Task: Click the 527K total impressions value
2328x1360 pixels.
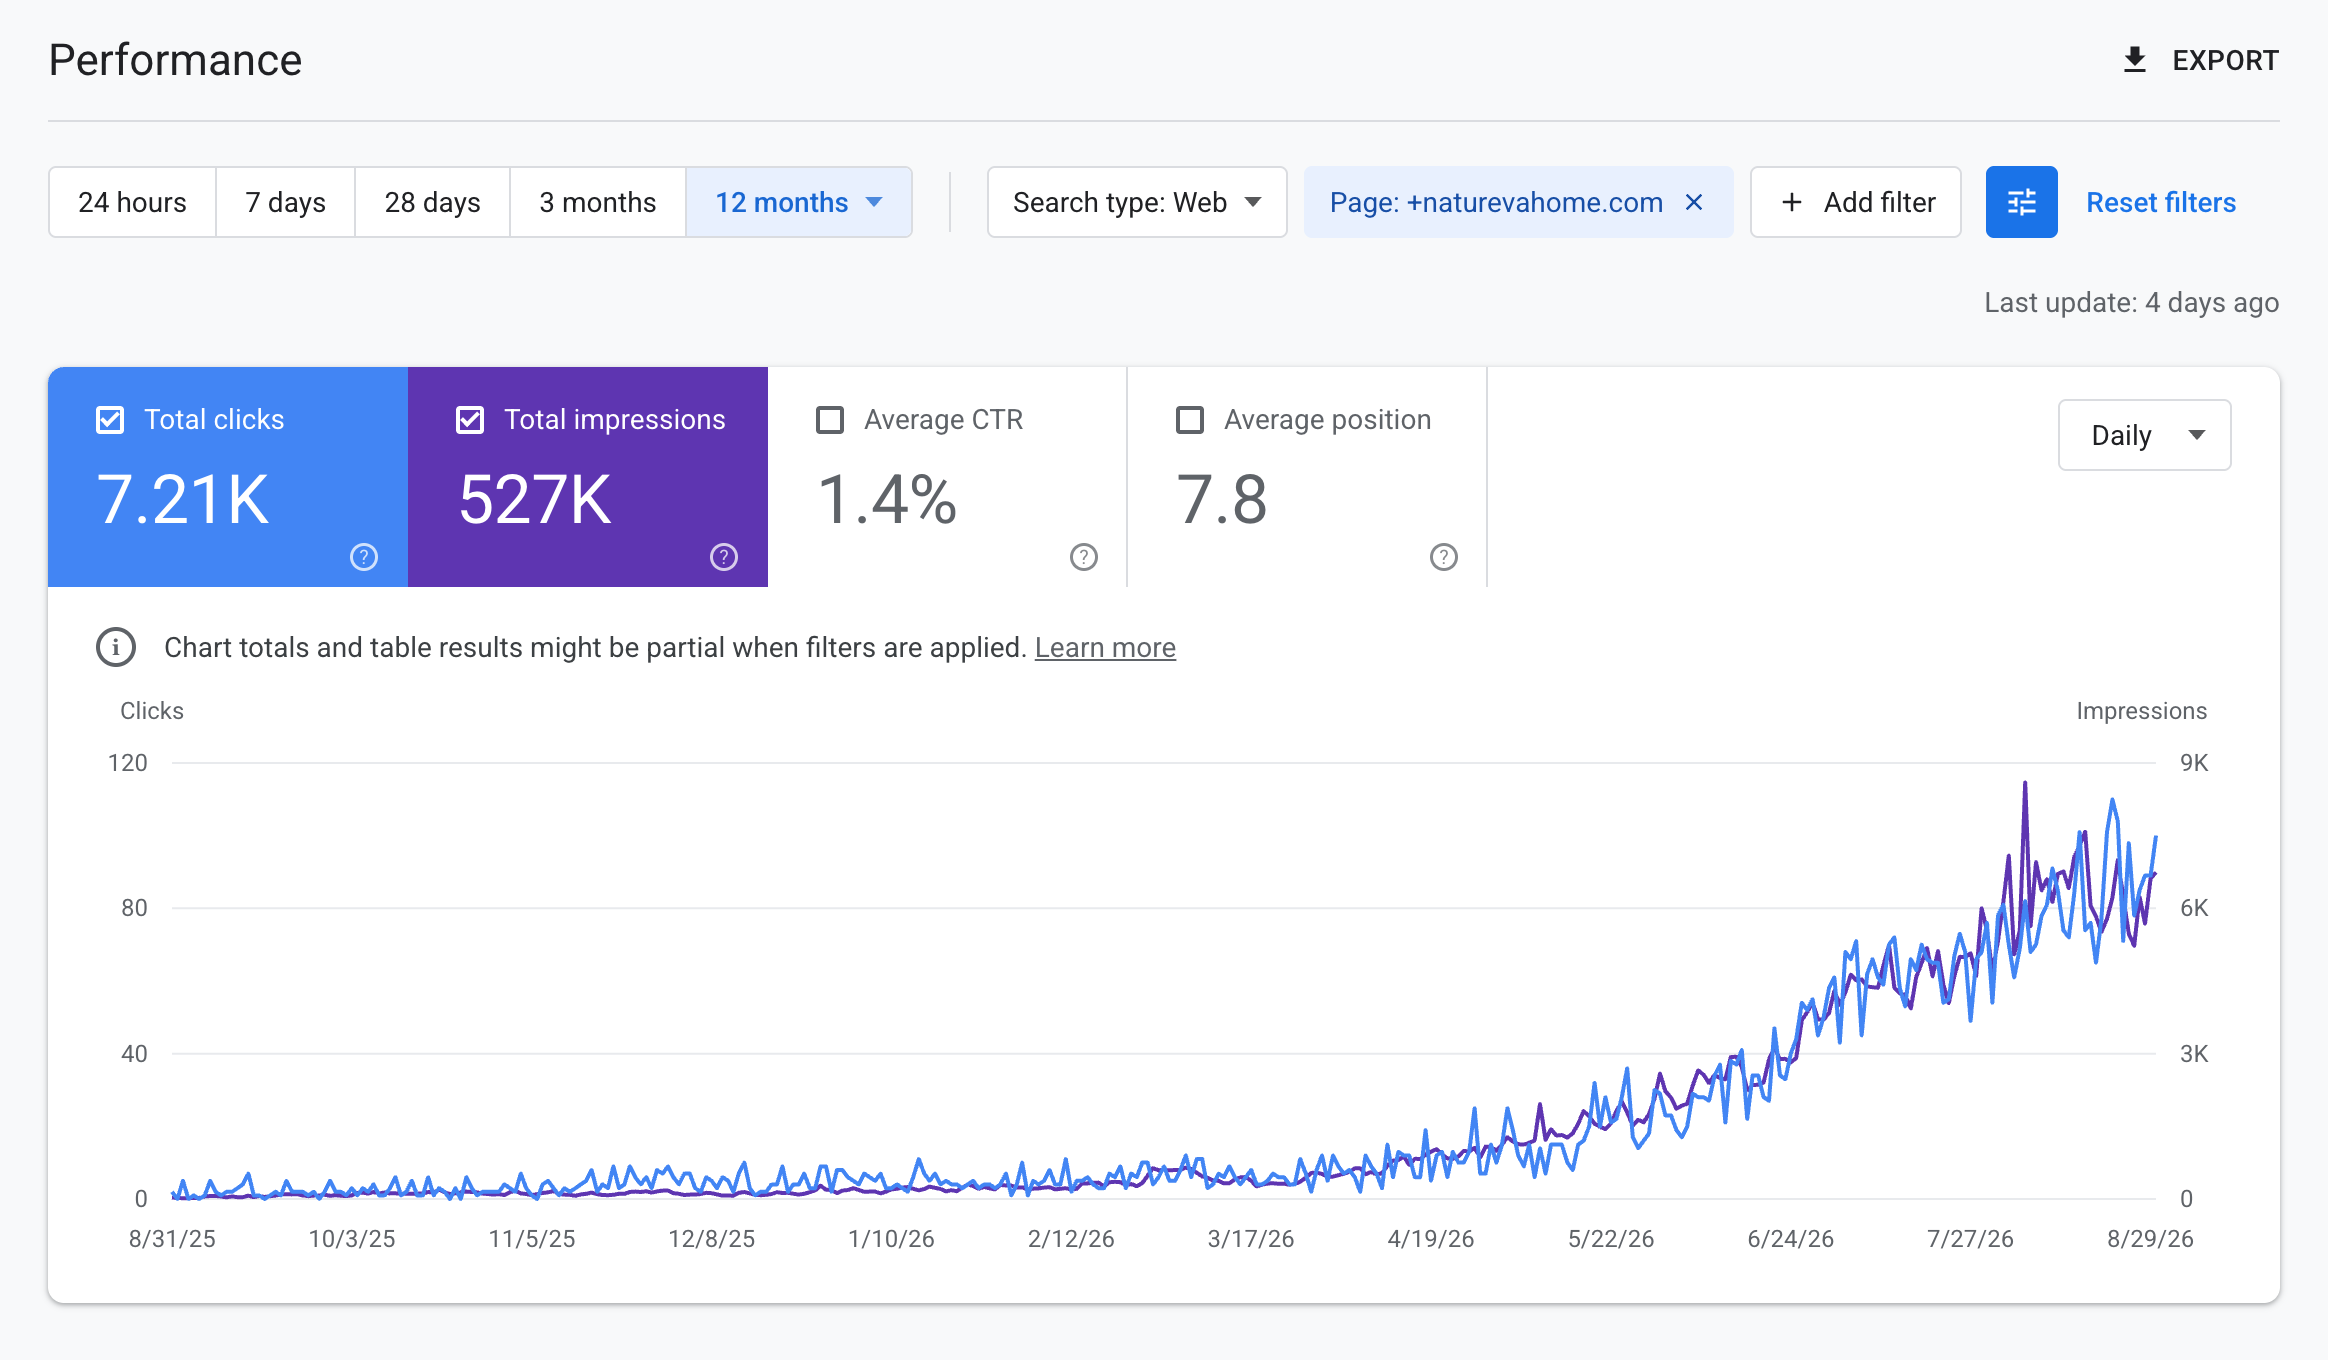Action: 535,499
